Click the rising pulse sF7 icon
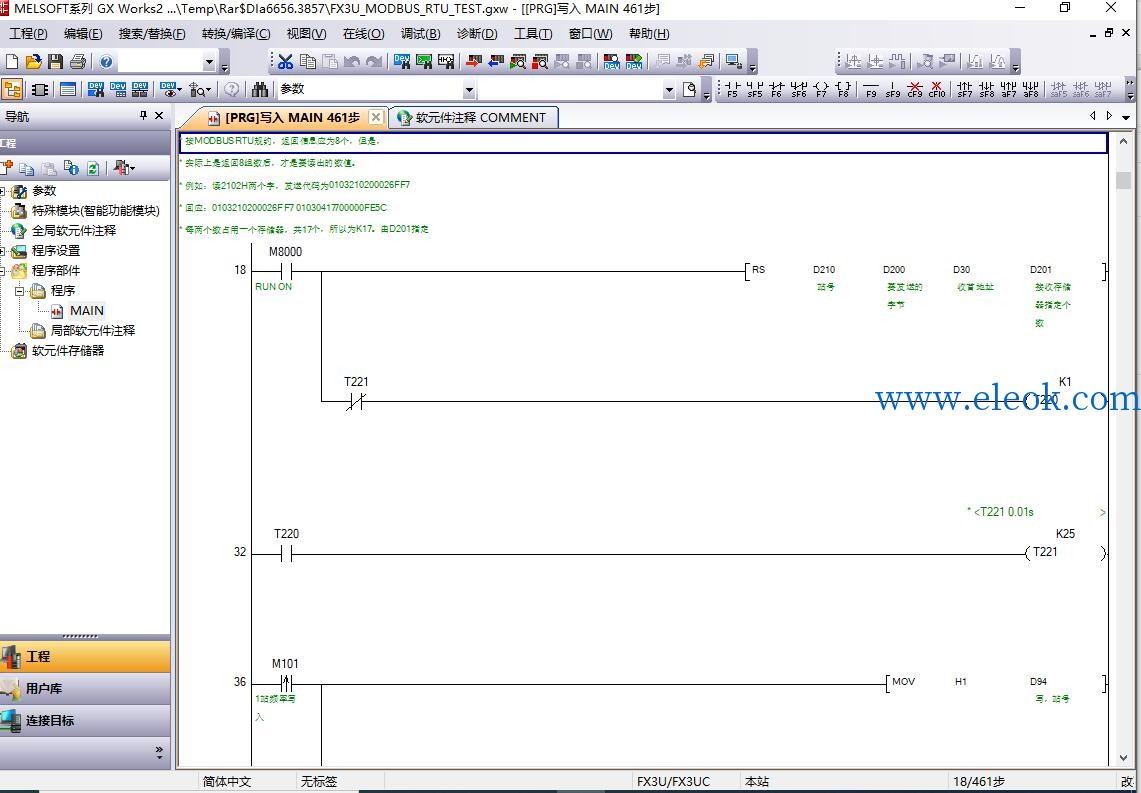This screenshot has width=1141, height=793. [x=965, y=89]
